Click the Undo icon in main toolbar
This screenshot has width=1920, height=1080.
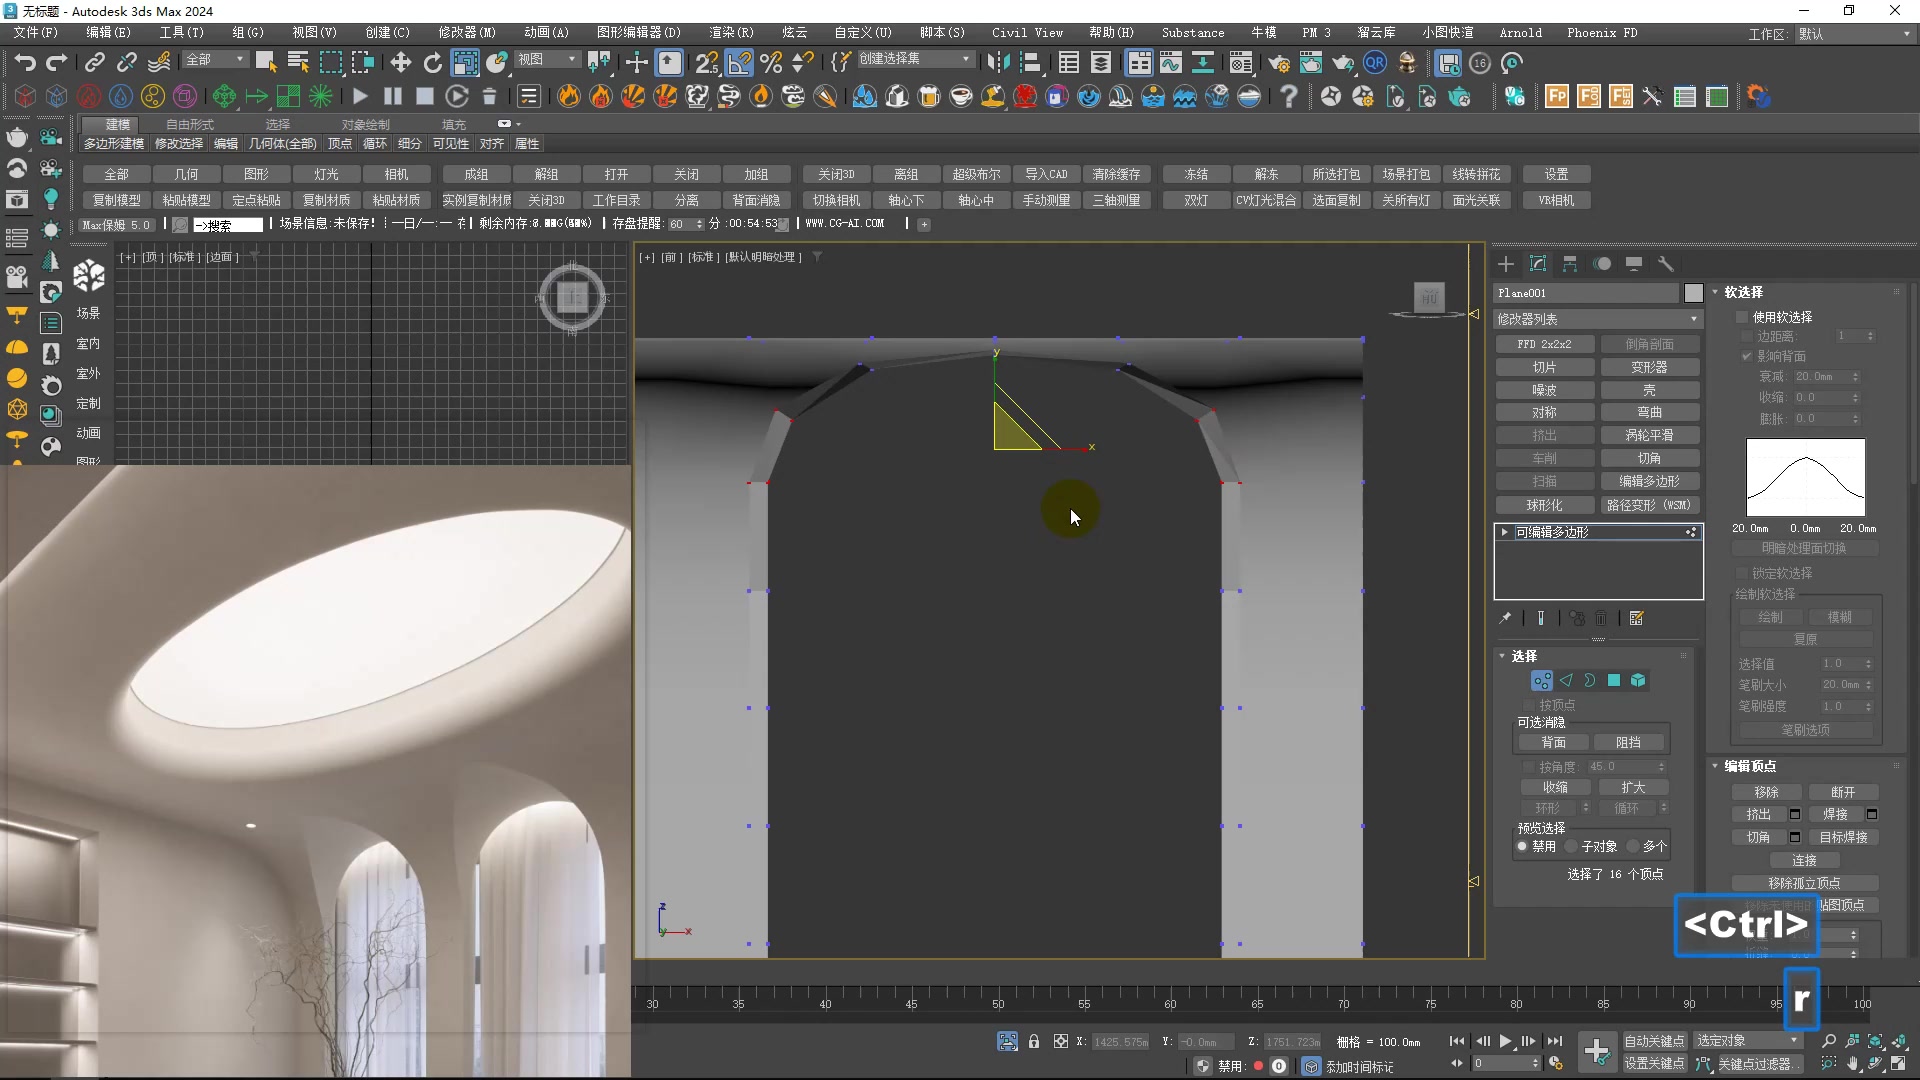(25, 62)
